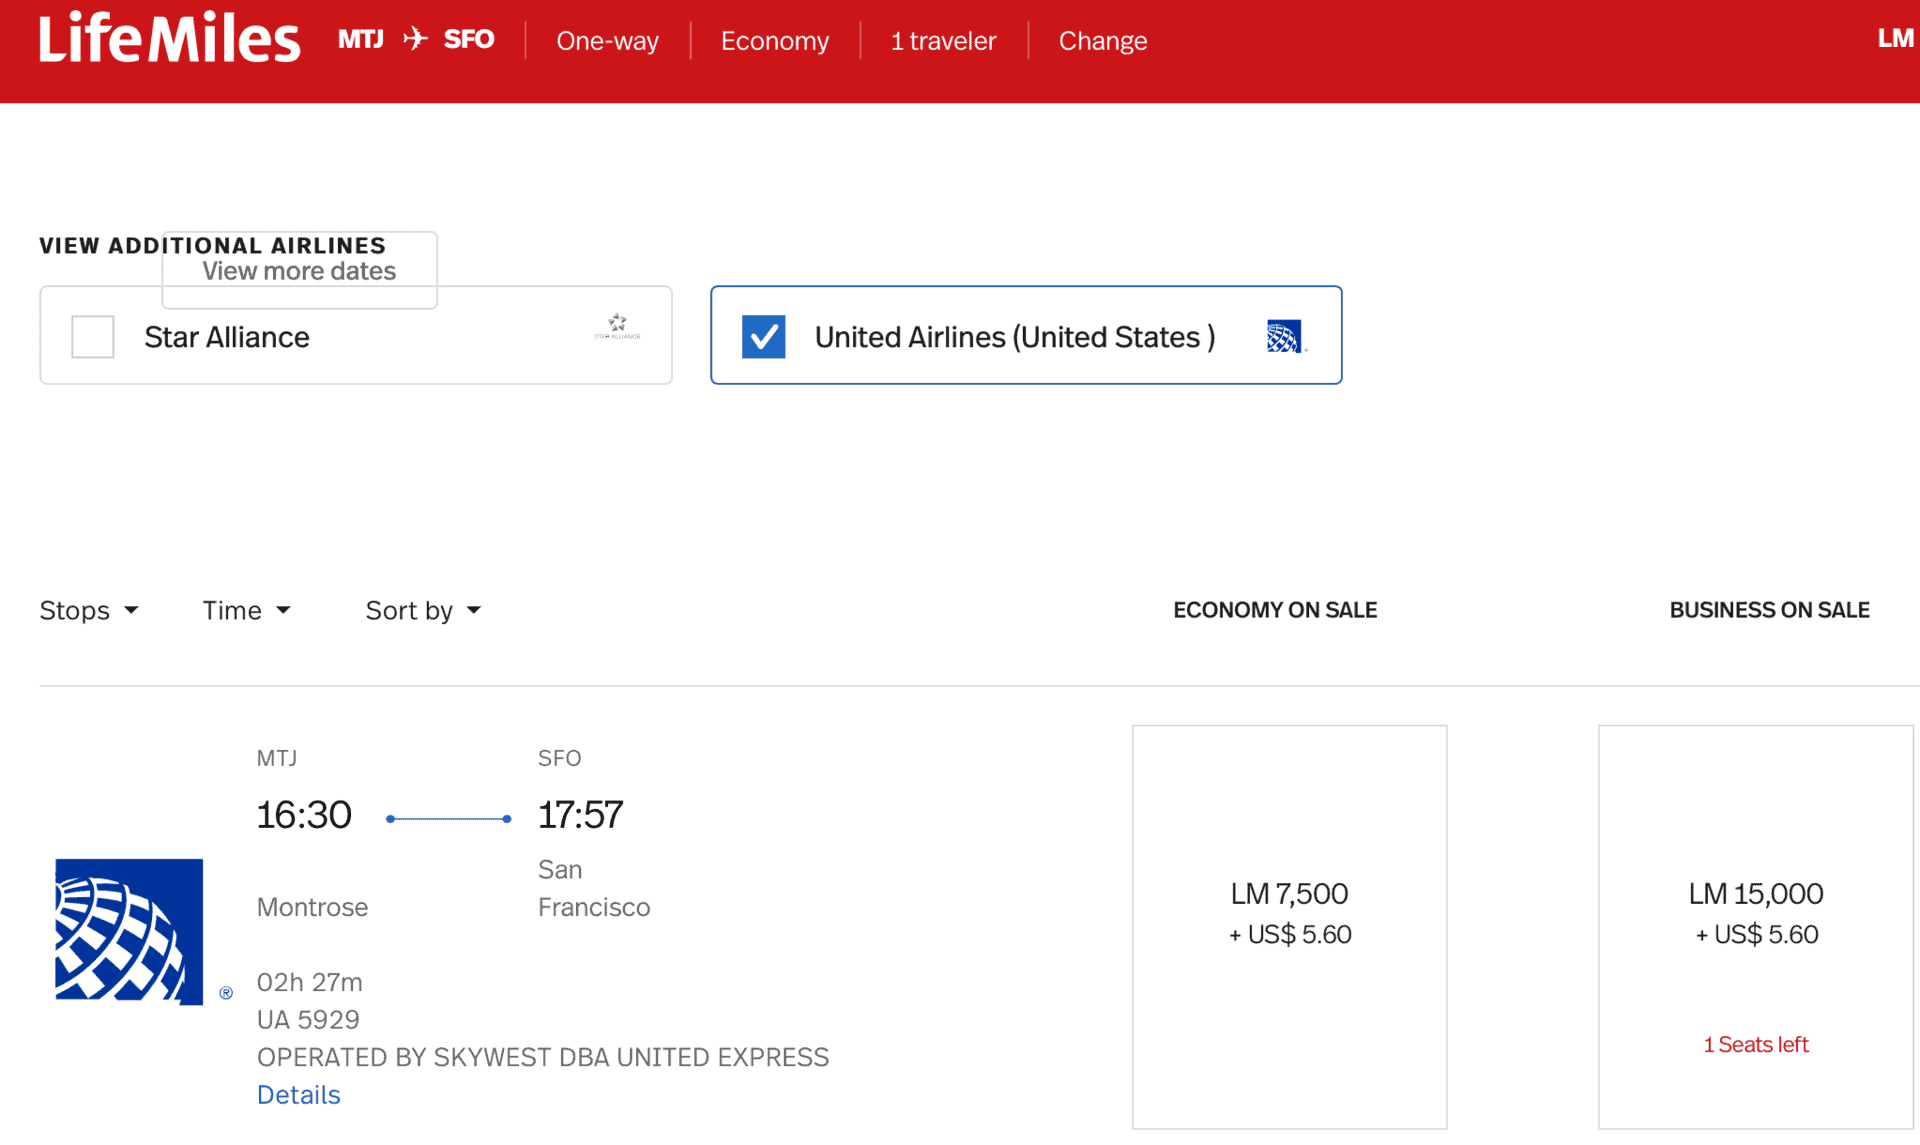Expand the Sort by dropdown
Image resolution: width=1920 pixels, height=1145 pixels.
[x=424, y=610]
